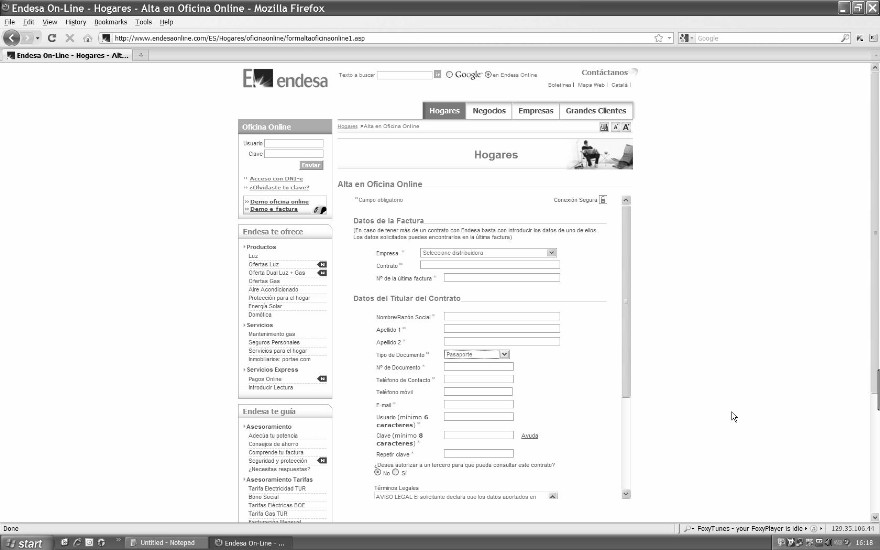Open the Windows Start button

(x=26, y=543)
